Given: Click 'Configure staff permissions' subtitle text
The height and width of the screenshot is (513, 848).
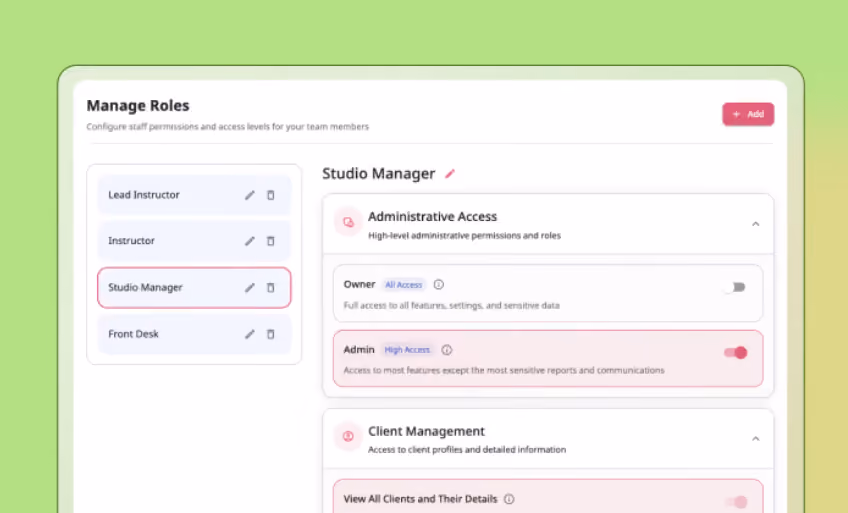Looking at the screenshot, I should (228, 126).
